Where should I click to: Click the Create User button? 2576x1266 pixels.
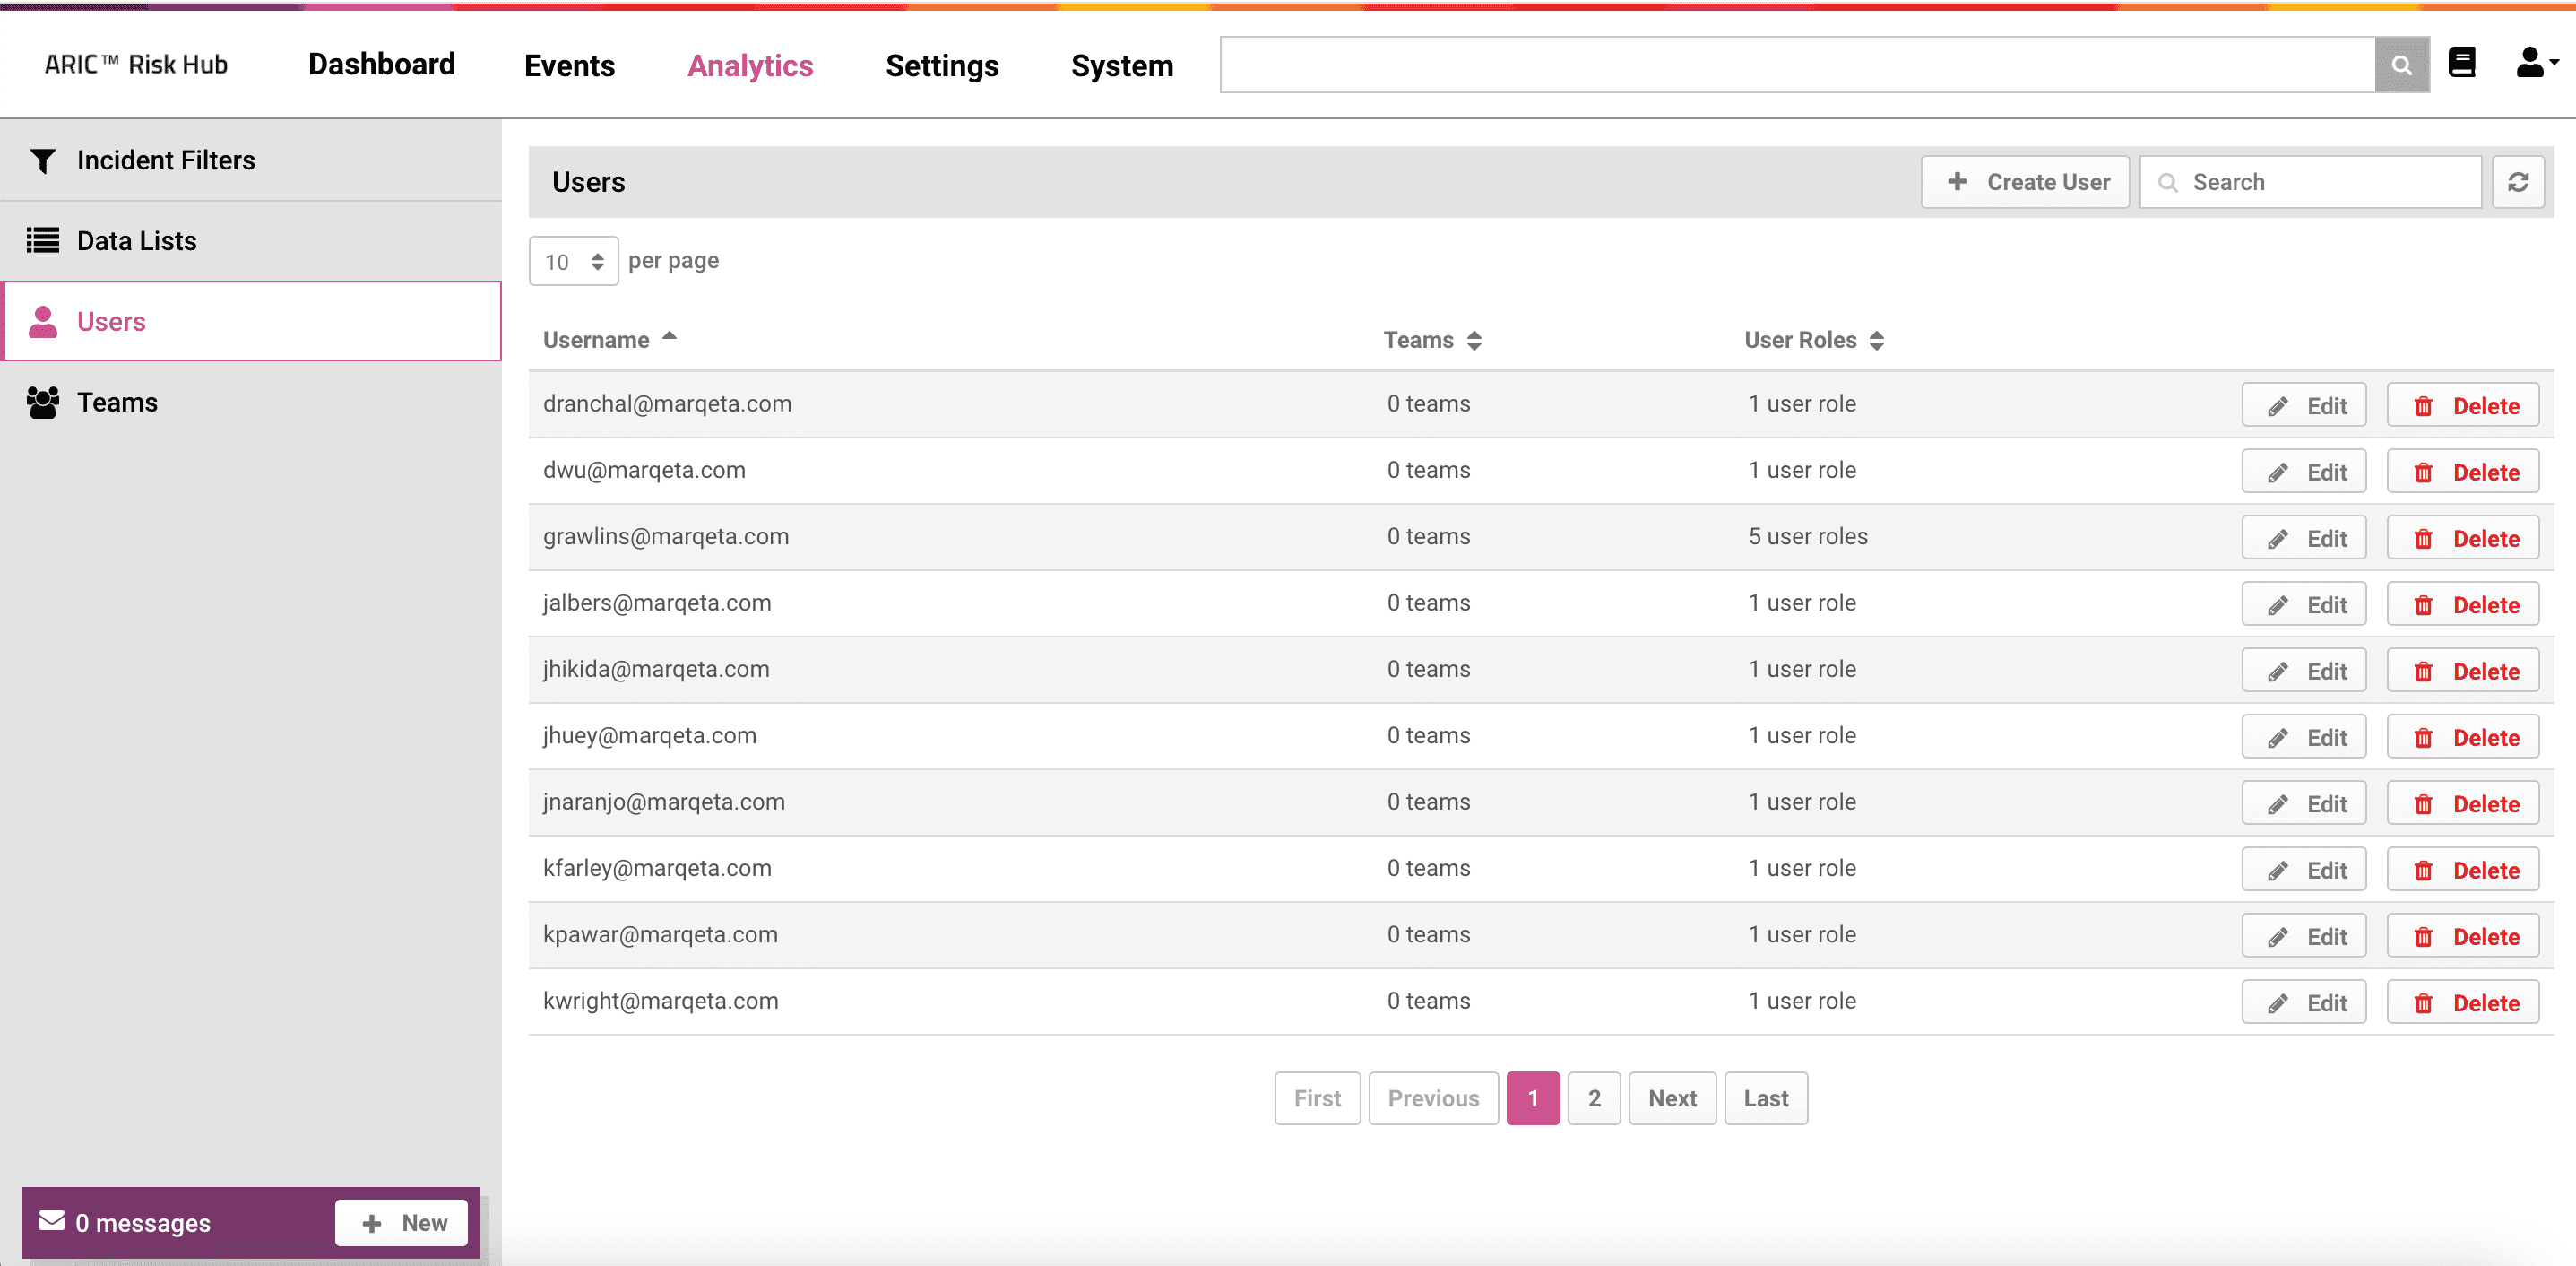pyautogui.click(x=2025, y=182)
